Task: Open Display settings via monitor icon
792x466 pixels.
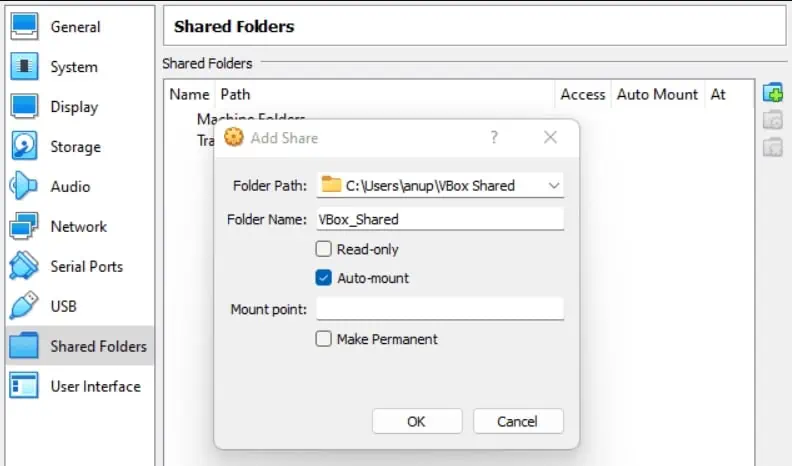Action: 23,107
